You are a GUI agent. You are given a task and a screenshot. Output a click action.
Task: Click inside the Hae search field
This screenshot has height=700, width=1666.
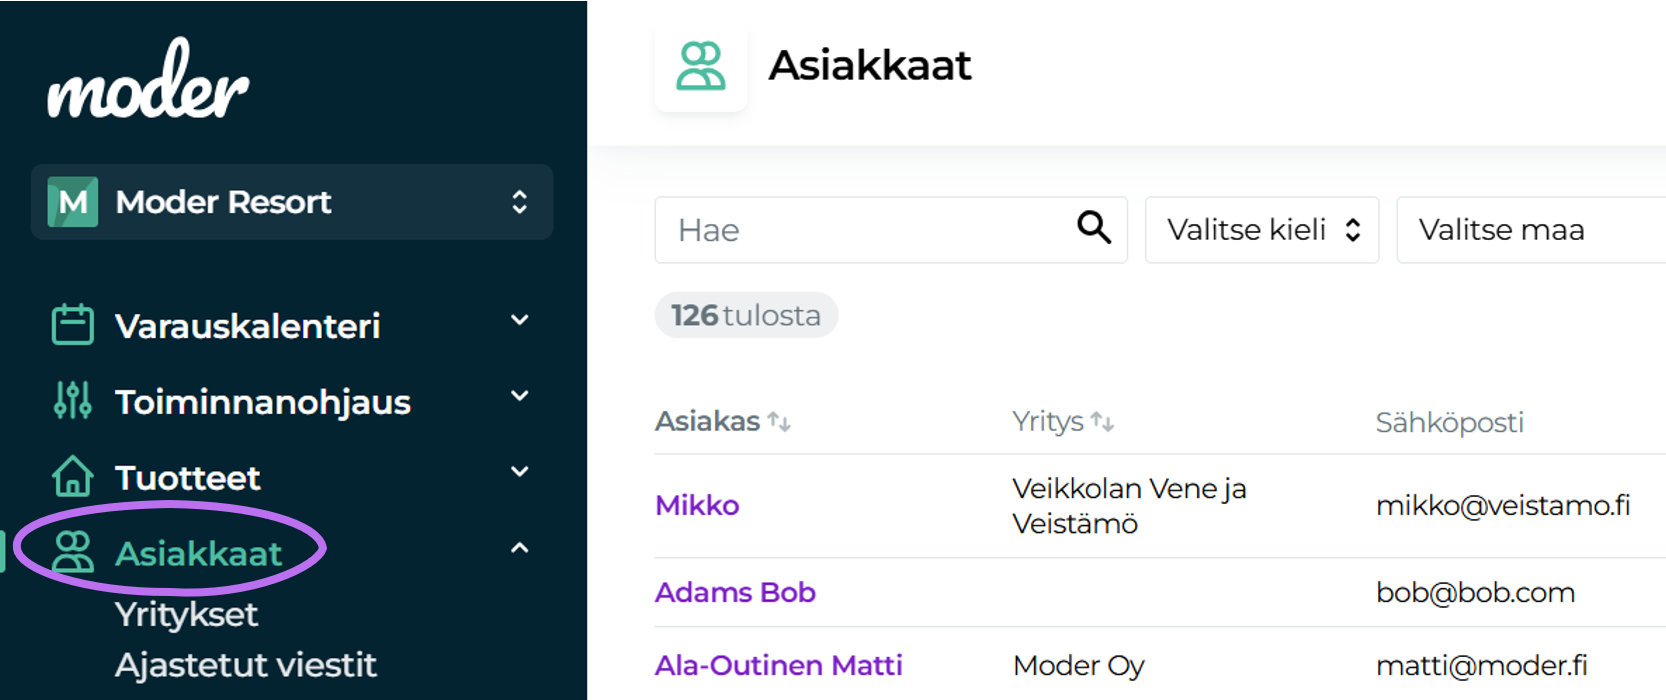[850, 229]
